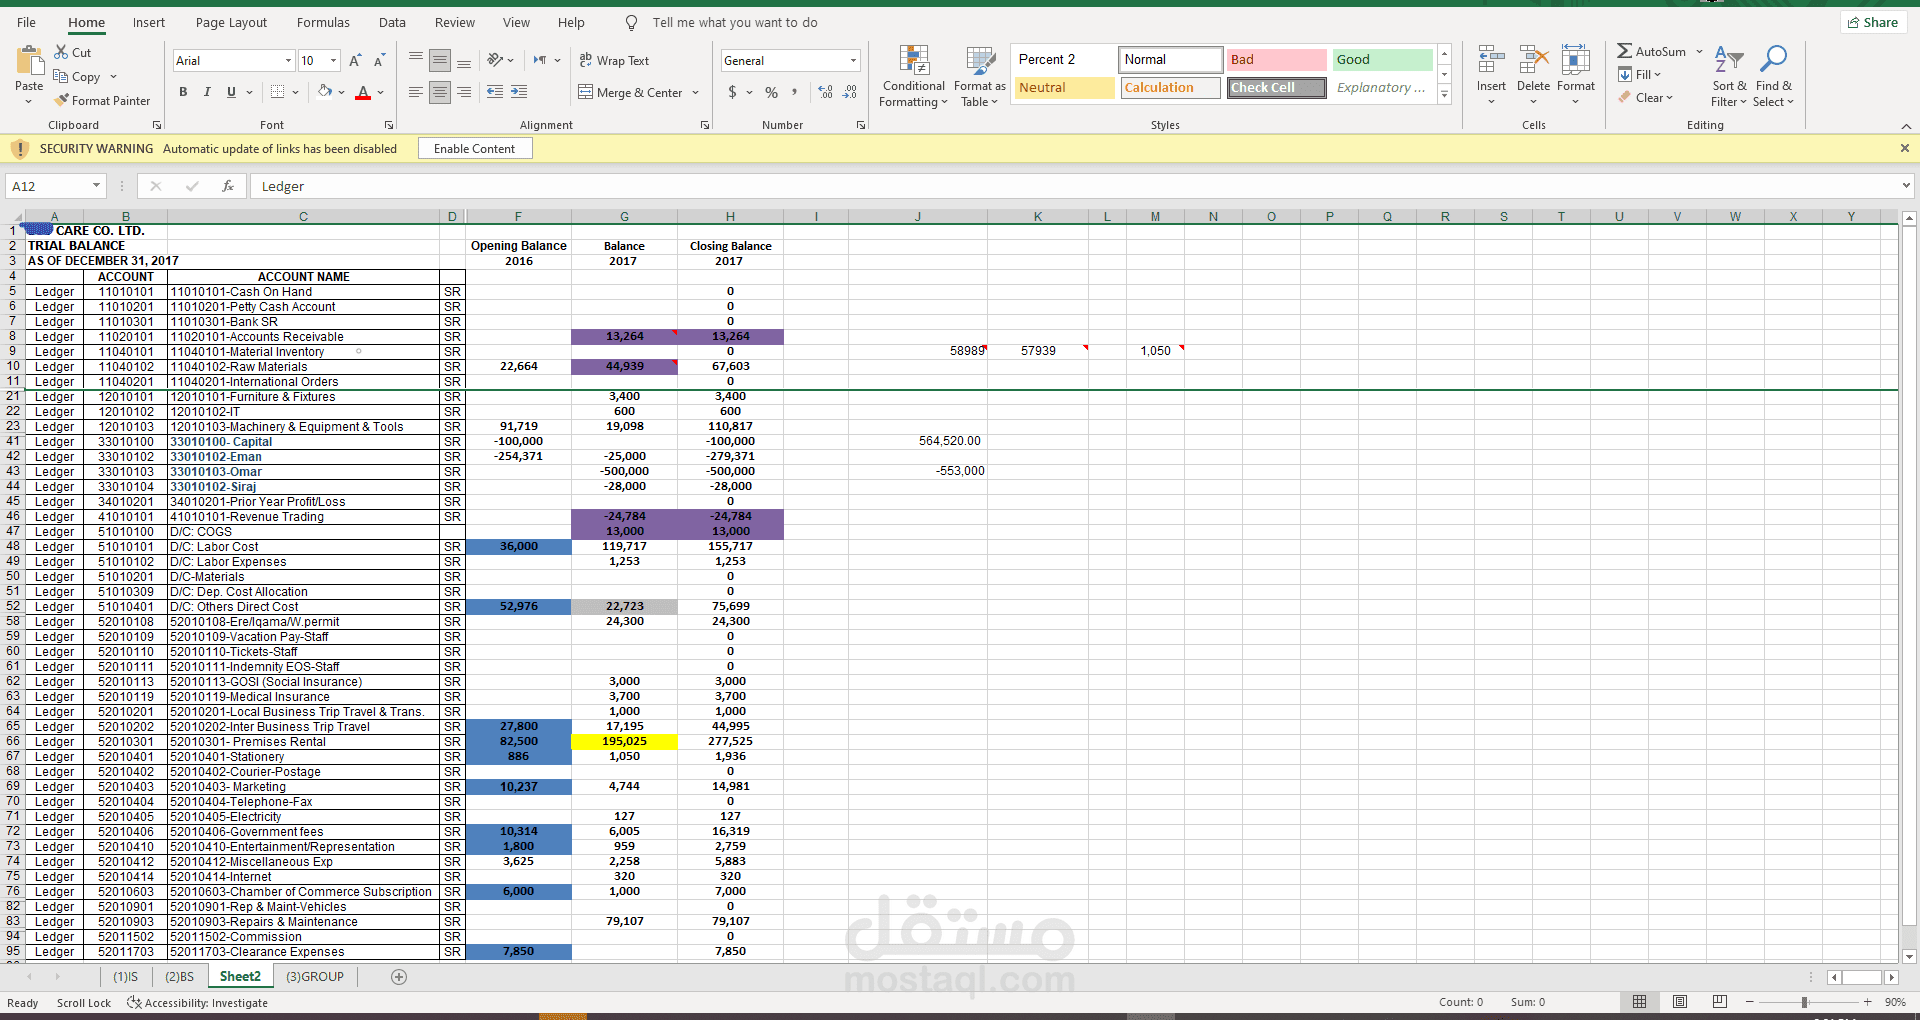Apply the Check Cell style

tap(1276, 88)
